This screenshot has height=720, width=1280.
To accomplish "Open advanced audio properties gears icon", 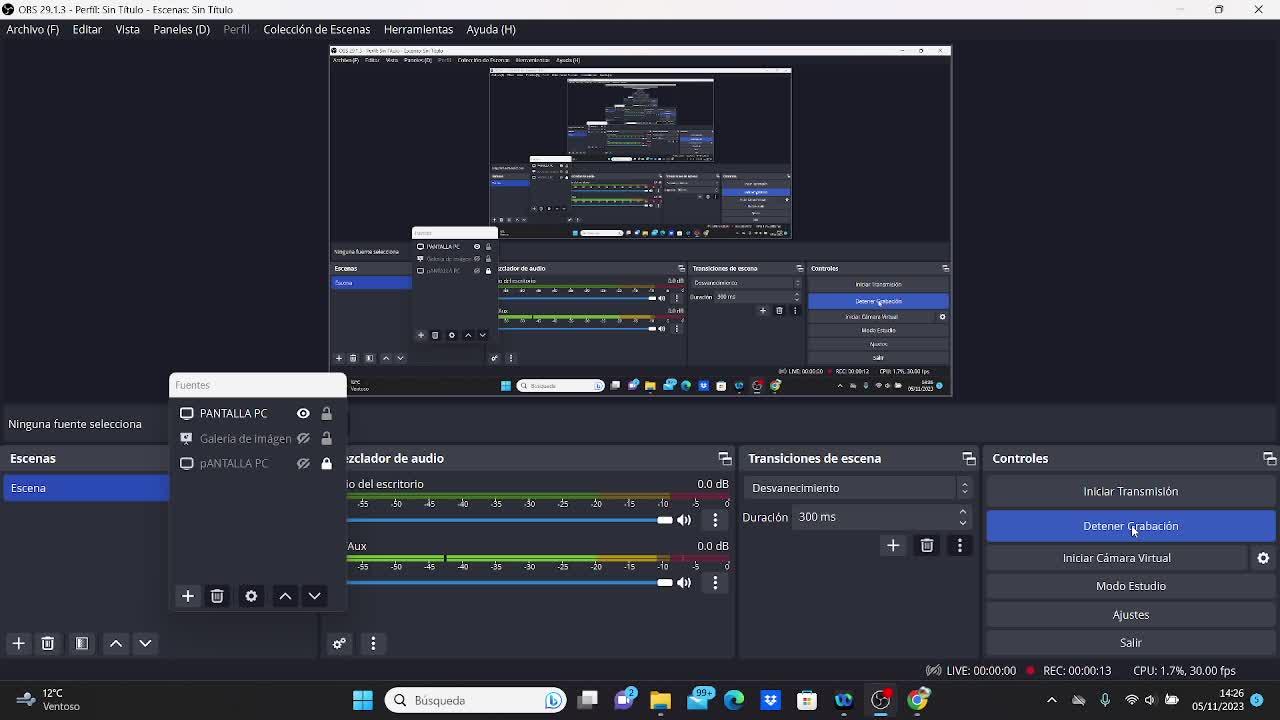I will (x=339, y=643).
